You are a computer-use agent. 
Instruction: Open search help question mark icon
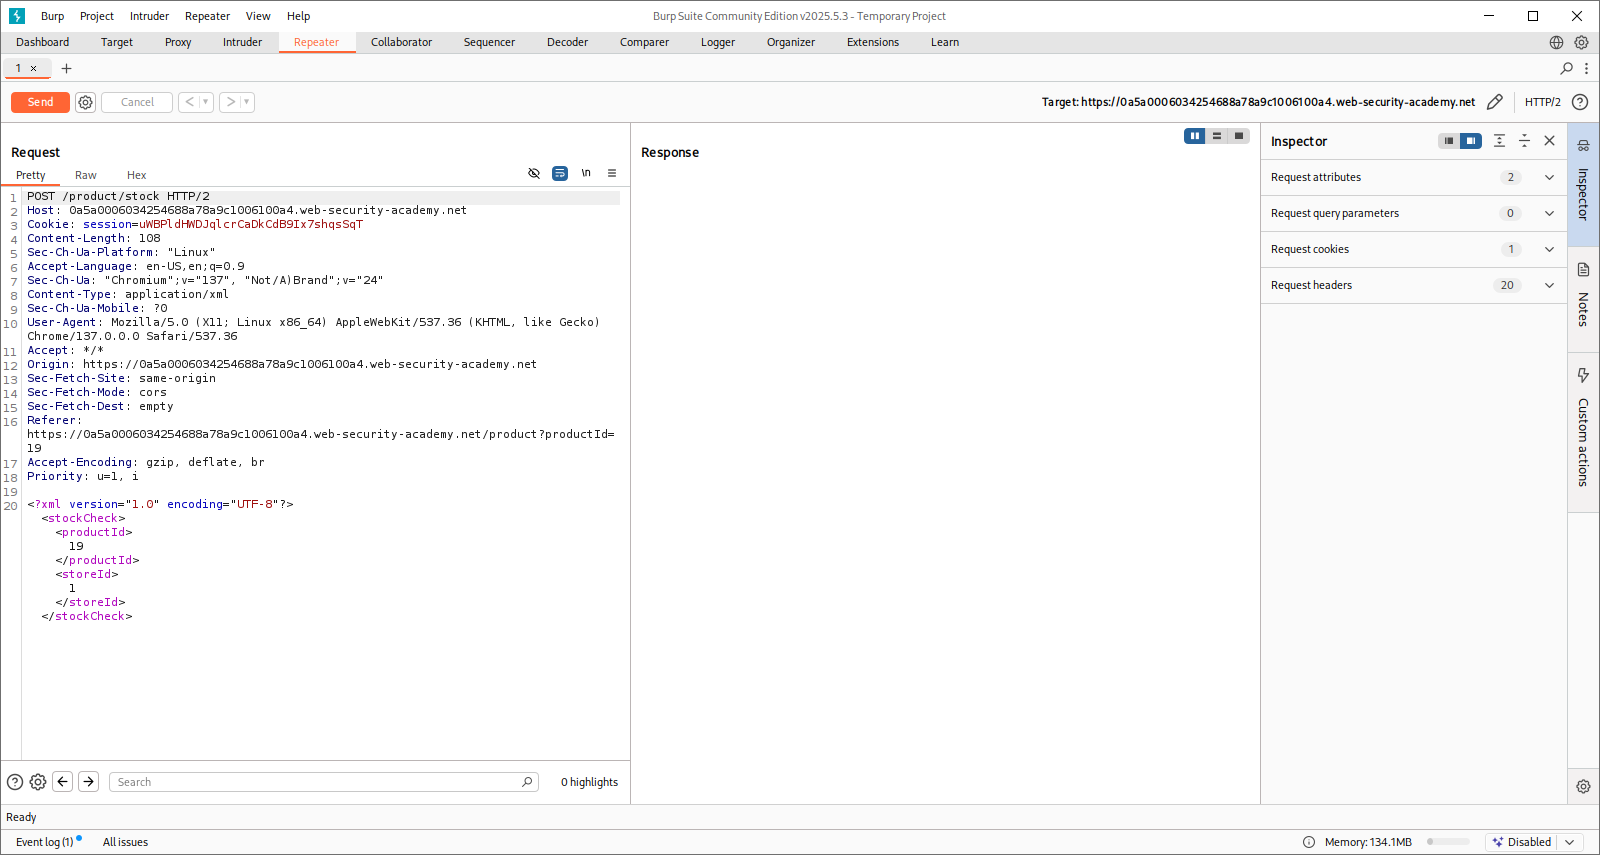click(x=15, y=782)
